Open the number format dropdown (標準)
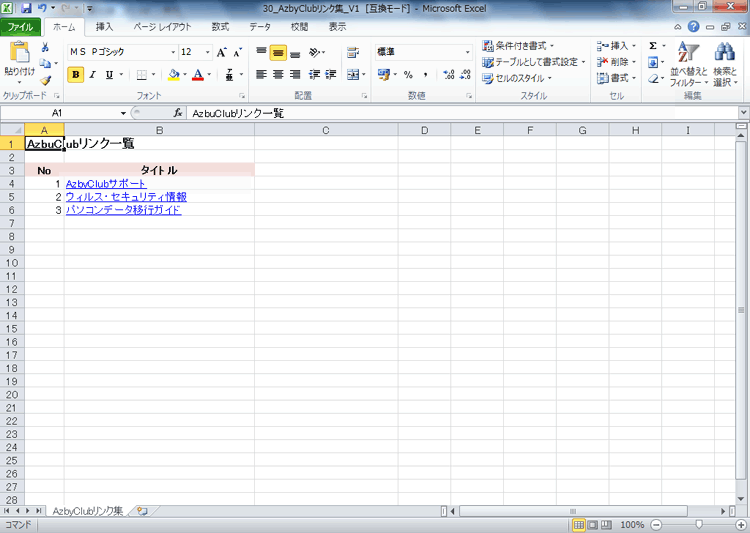This screenshot has width=750, height=533. coord(467,52)
